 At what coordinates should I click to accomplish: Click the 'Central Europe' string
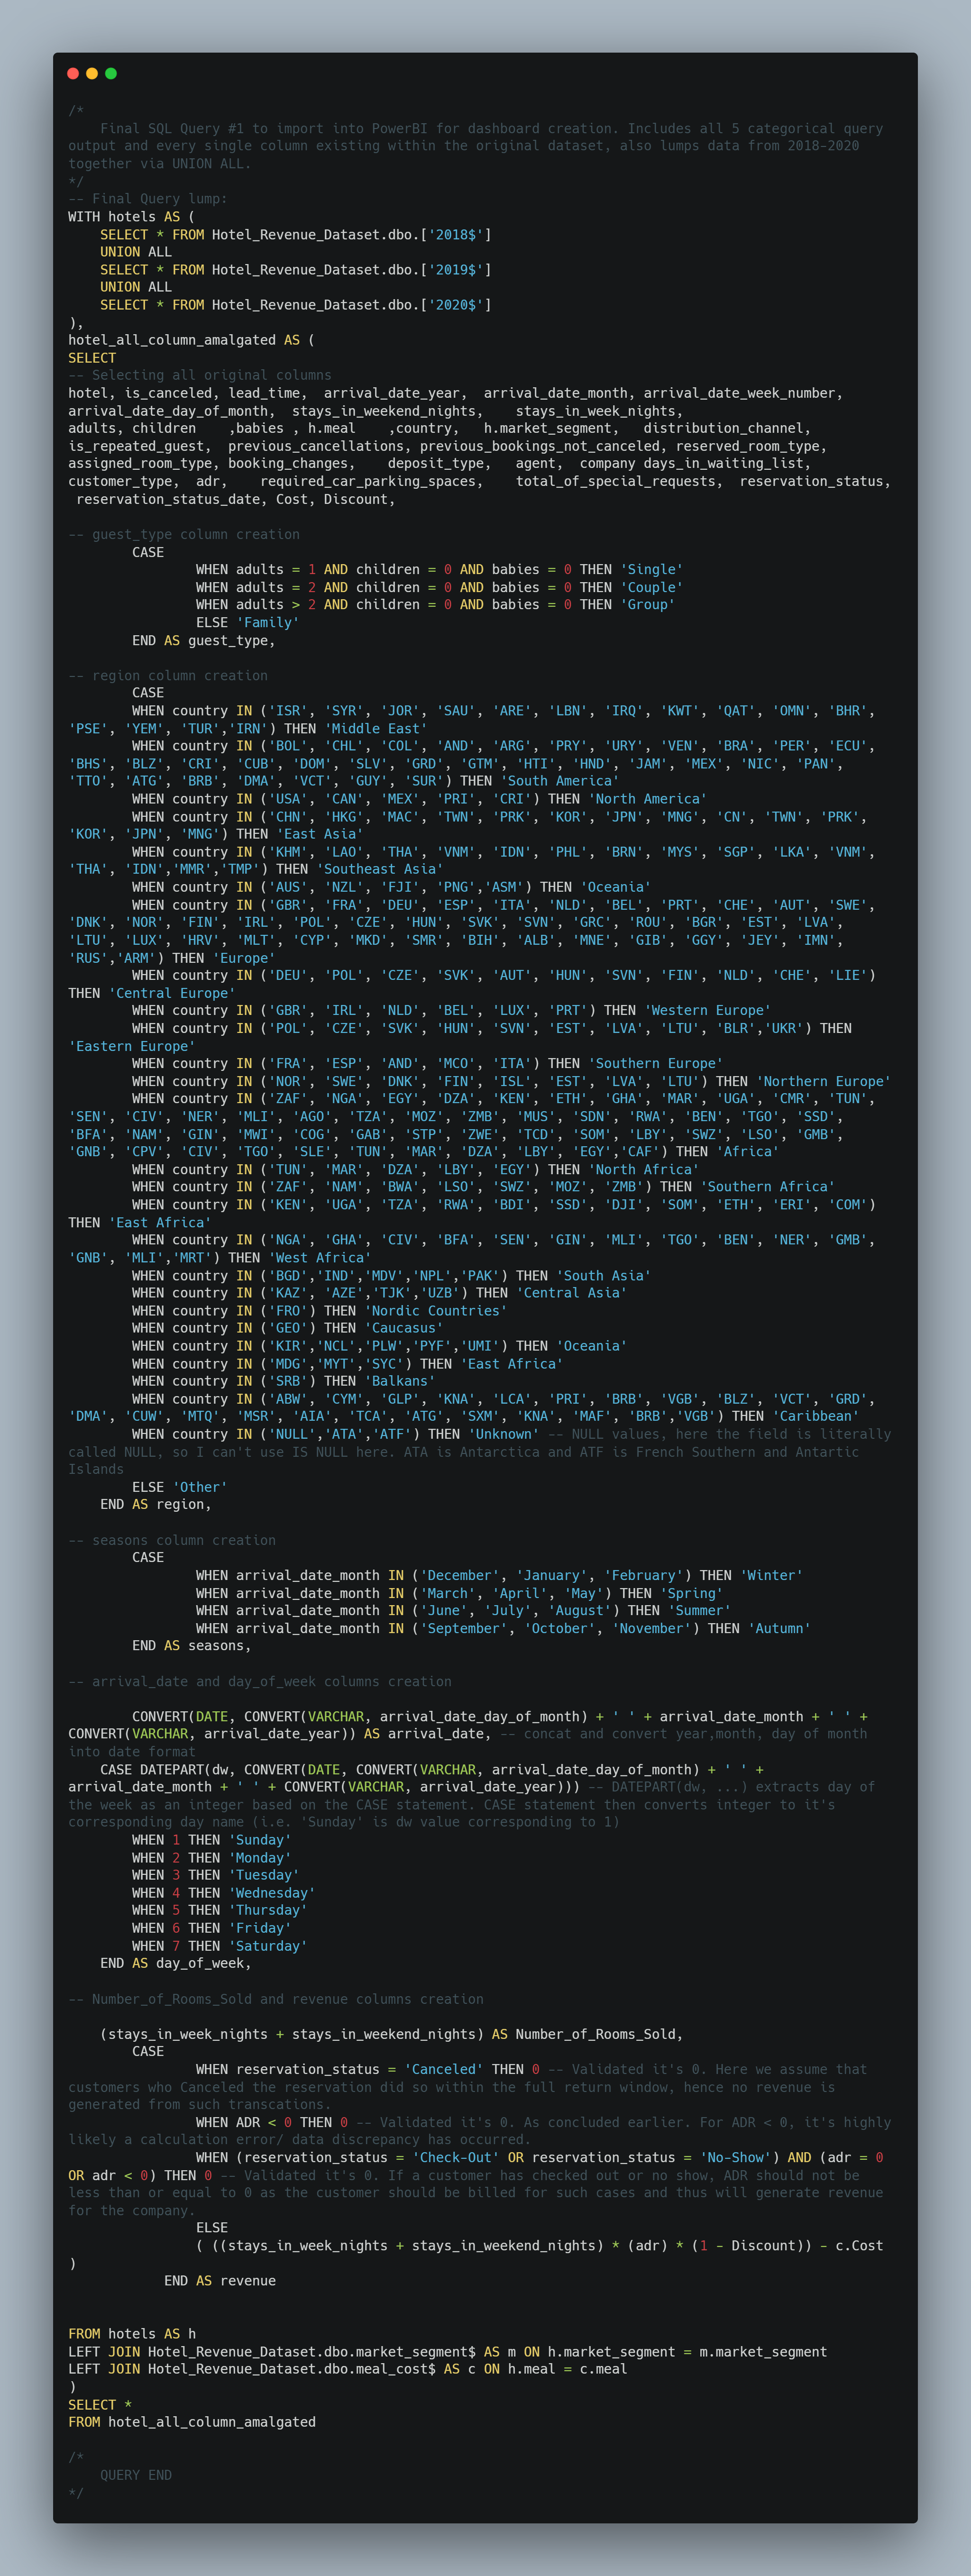(x=172, y=993)
